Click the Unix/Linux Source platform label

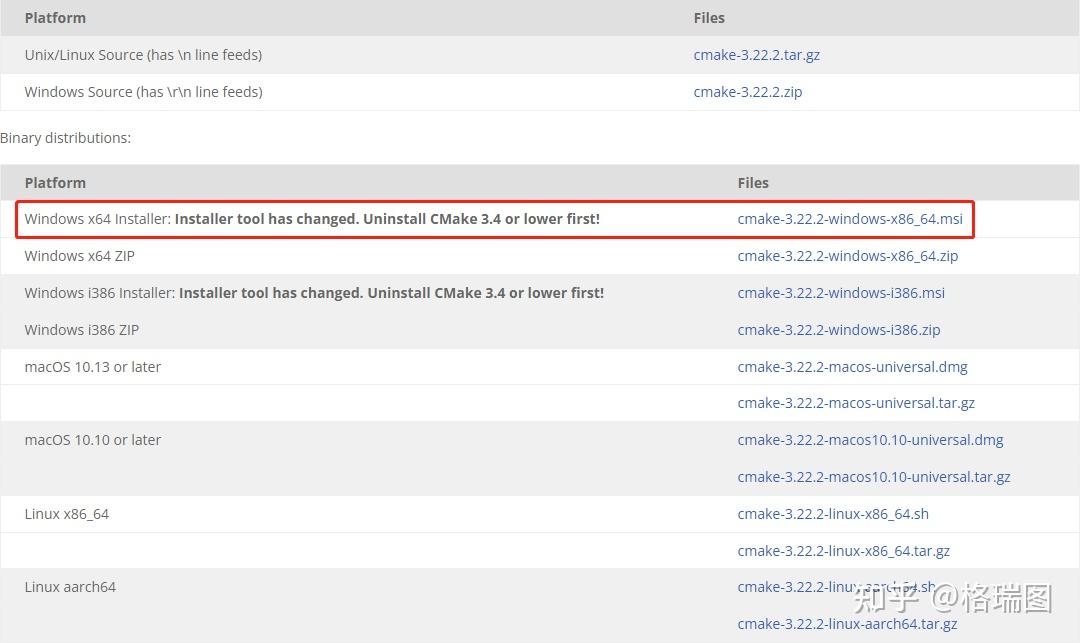point(143,55)
